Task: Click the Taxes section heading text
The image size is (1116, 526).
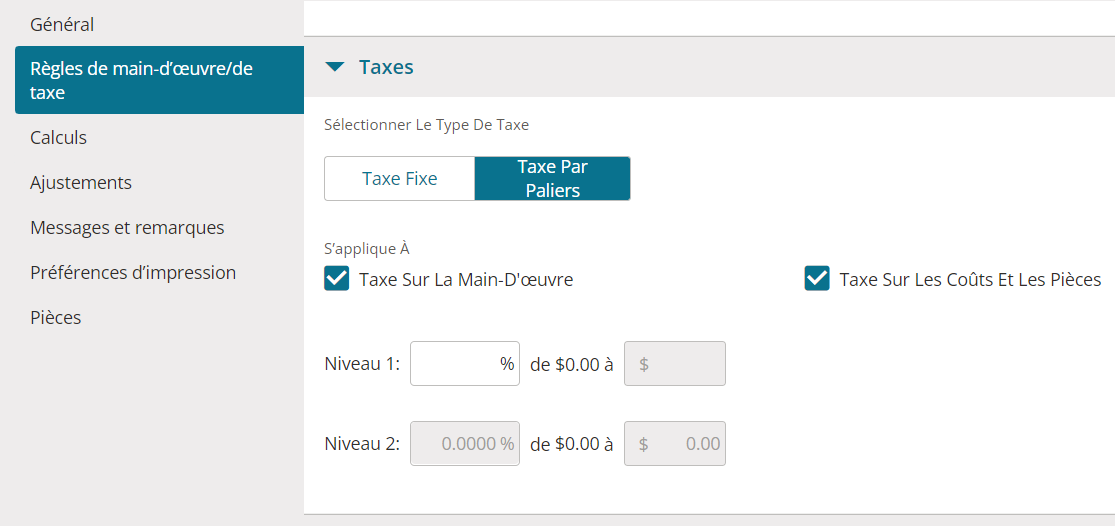Action: tap(386, 67)
